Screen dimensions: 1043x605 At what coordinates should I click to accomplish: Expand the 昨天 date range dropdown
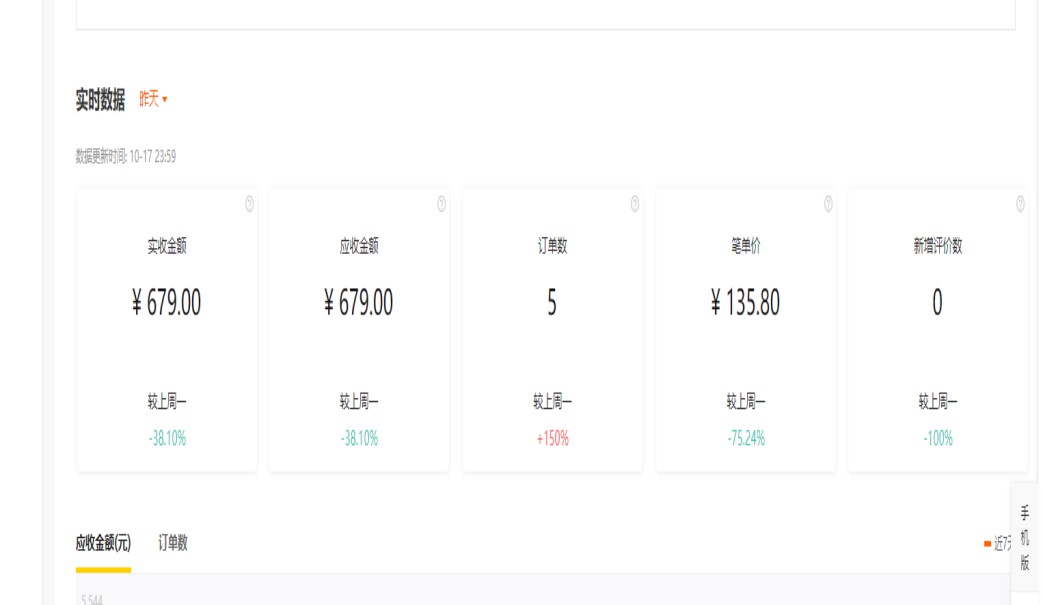(x=153, y=99)
